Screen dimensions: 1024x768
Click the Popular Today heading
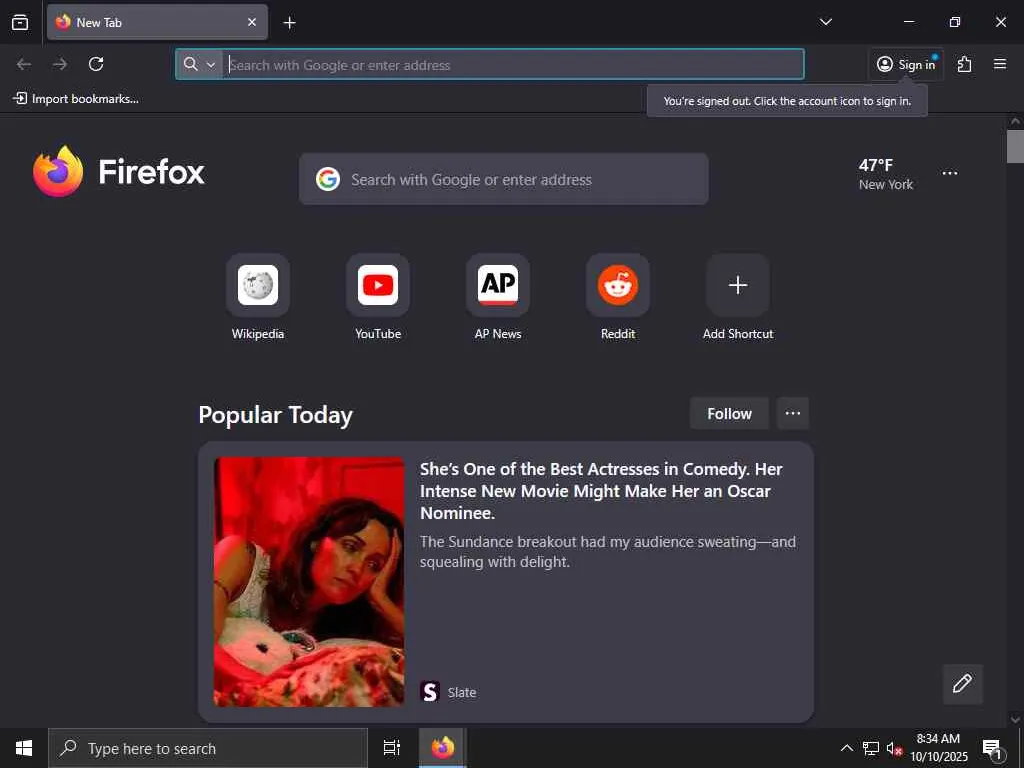coord(276,415)
